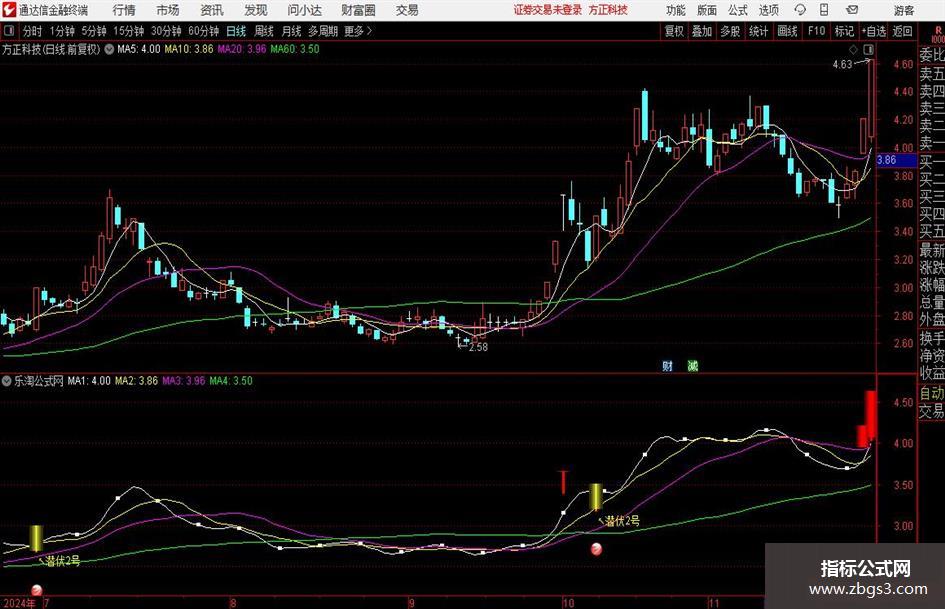Open the mobile phone icon in title bar
Screen dimensions: 945x609
click(824, 10)
